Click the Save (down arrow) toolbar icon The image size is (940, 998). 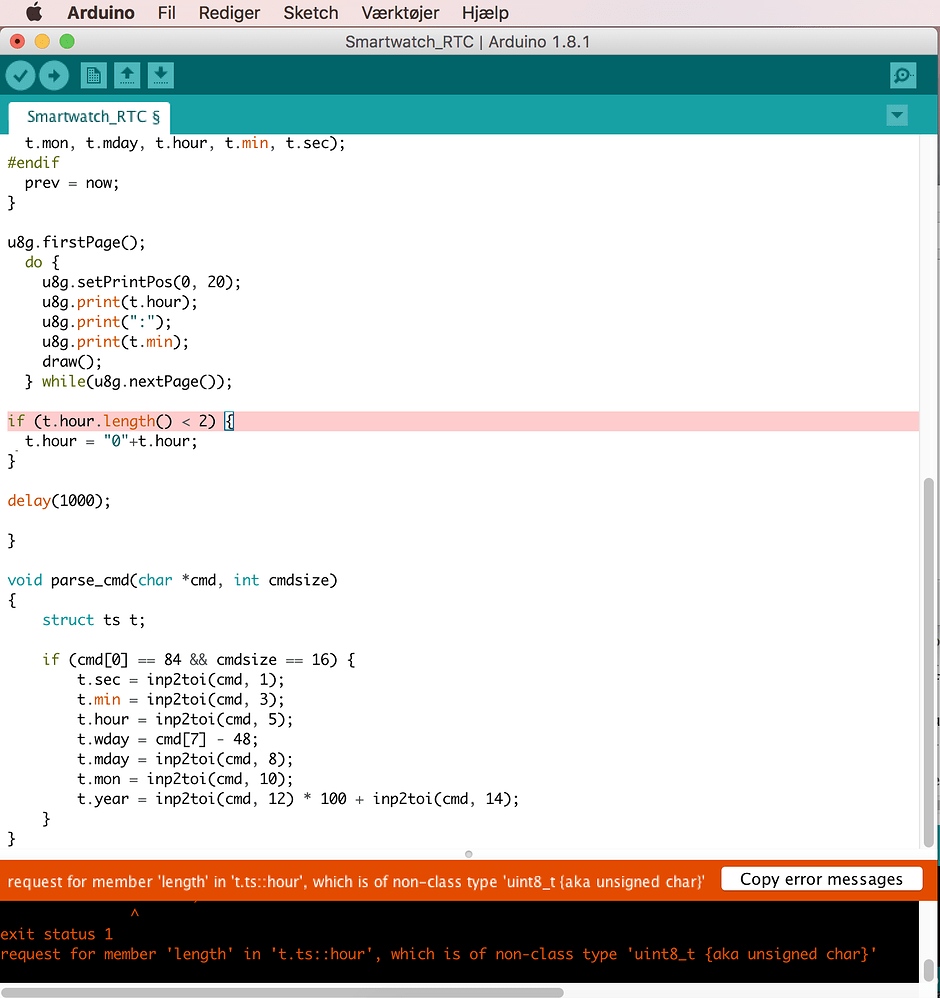tap(161, 75)
